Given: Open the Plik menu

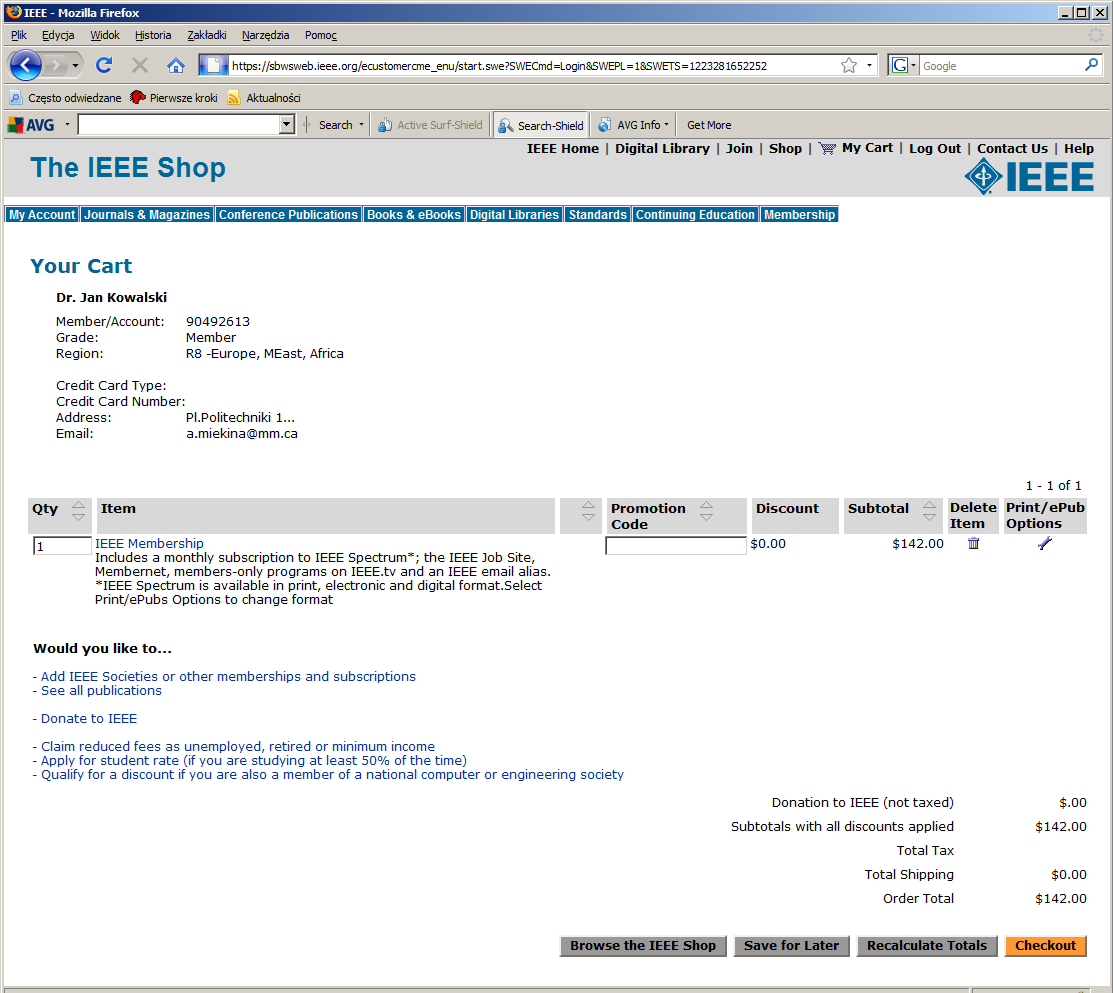Looking at the screenshot, I should coord(18,35).
